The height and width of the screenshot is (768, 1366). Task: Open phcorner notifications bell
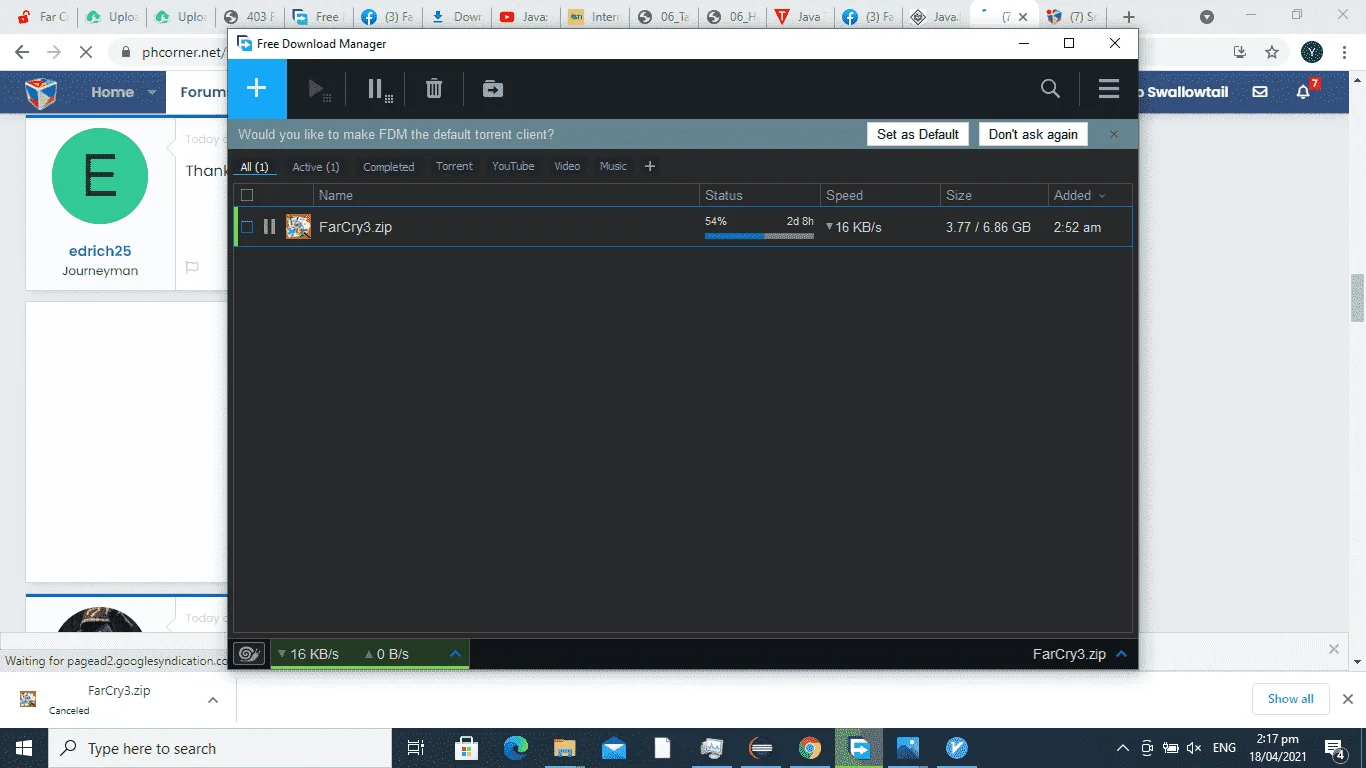1303,92
